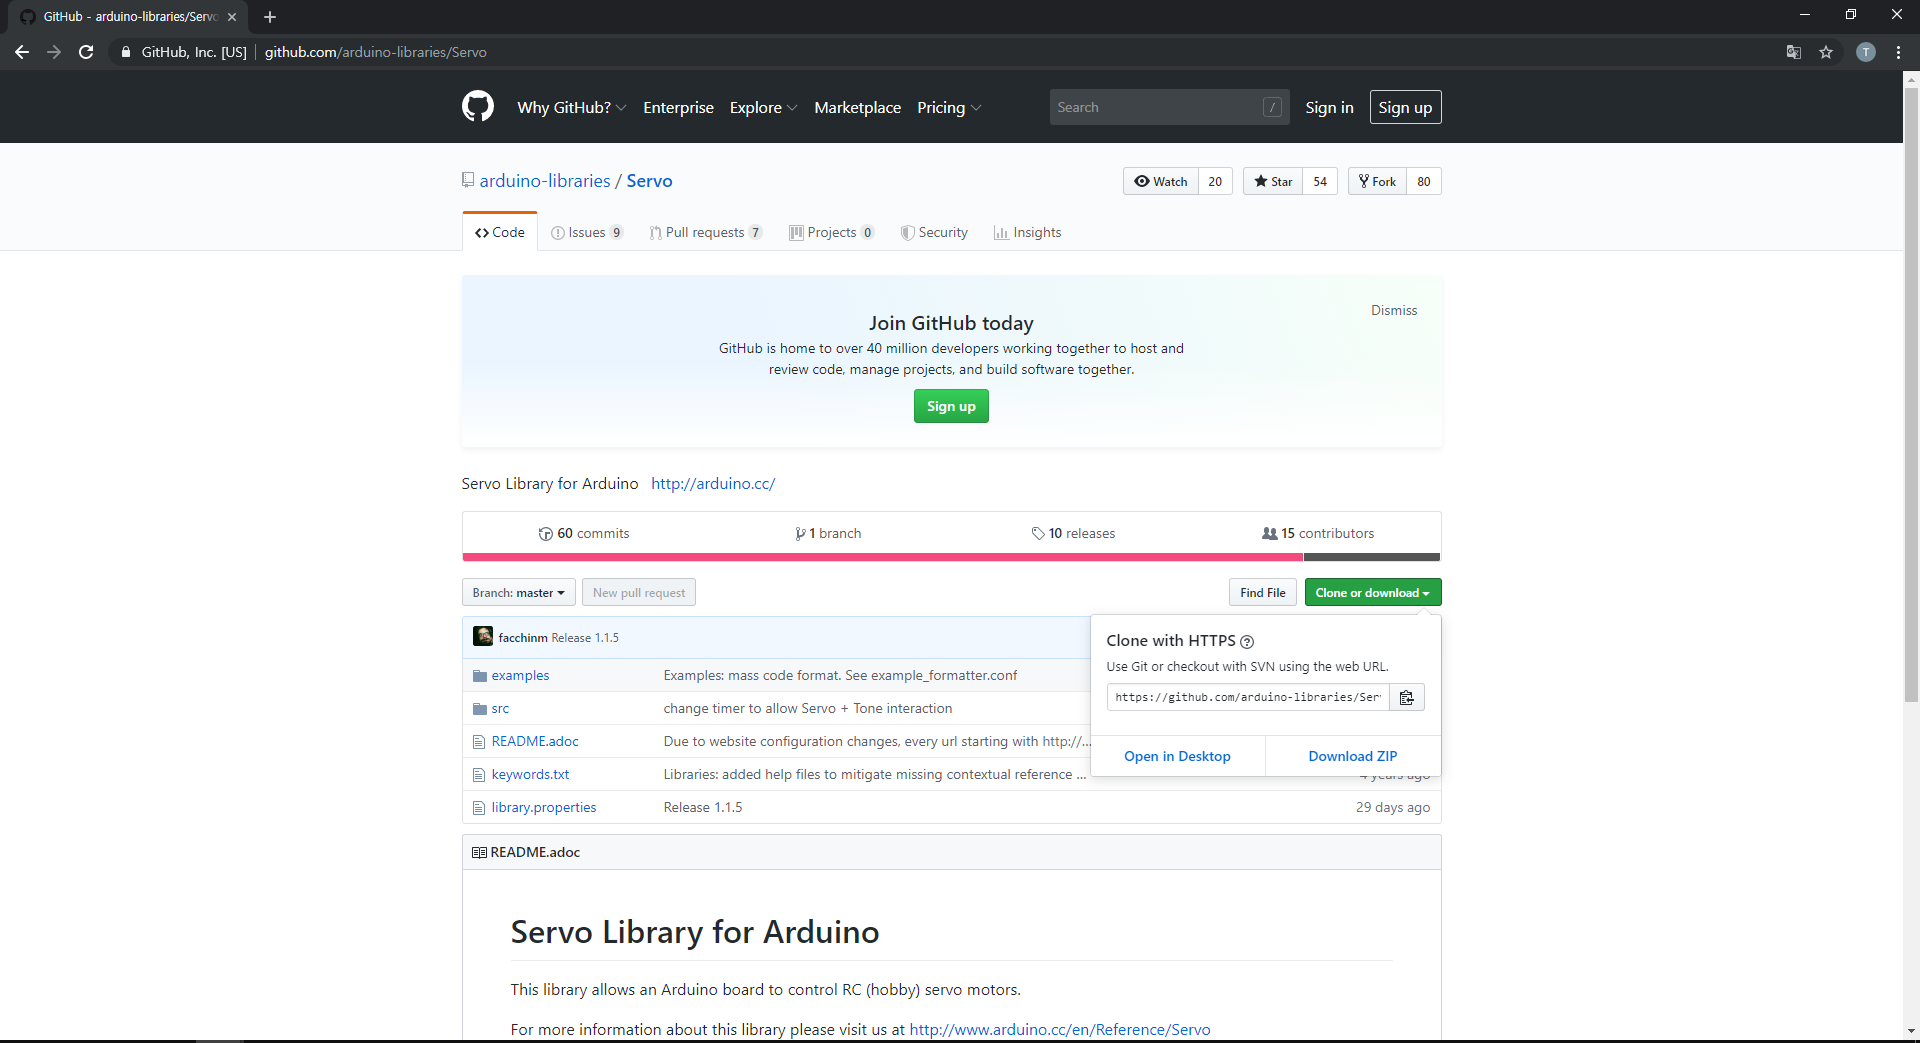
Task: Open the http://arduino.cc/ link
Action: (713, 483)
